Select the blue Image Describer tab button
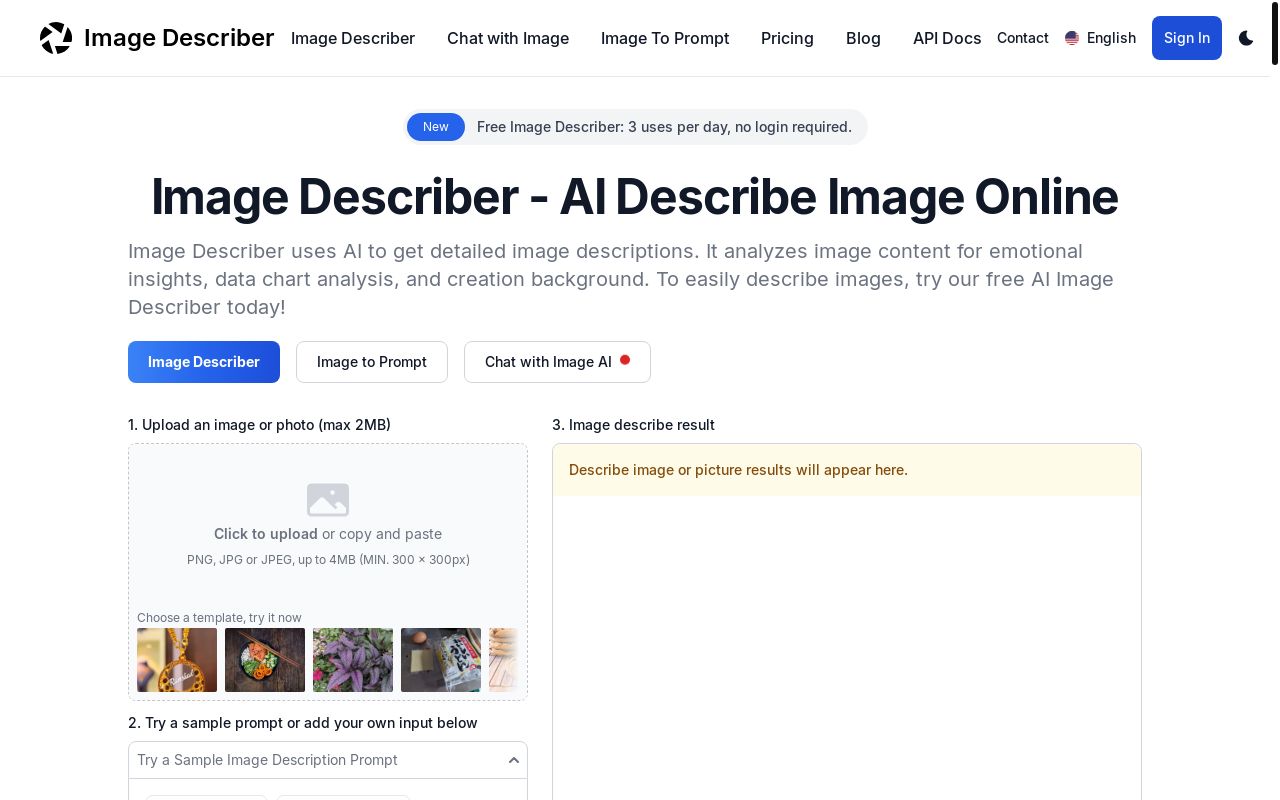Image resolution: width=1280 pixels, height=800 pixels. pos(204,362)
